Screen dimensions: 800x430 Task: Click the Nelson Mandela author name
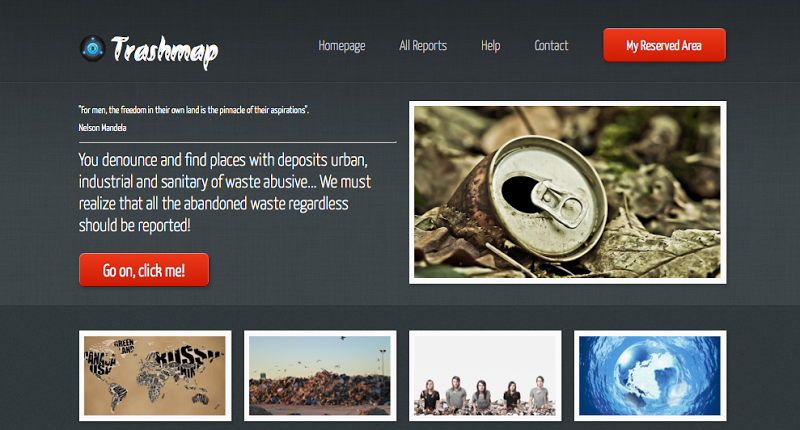(x=102, y=128)
